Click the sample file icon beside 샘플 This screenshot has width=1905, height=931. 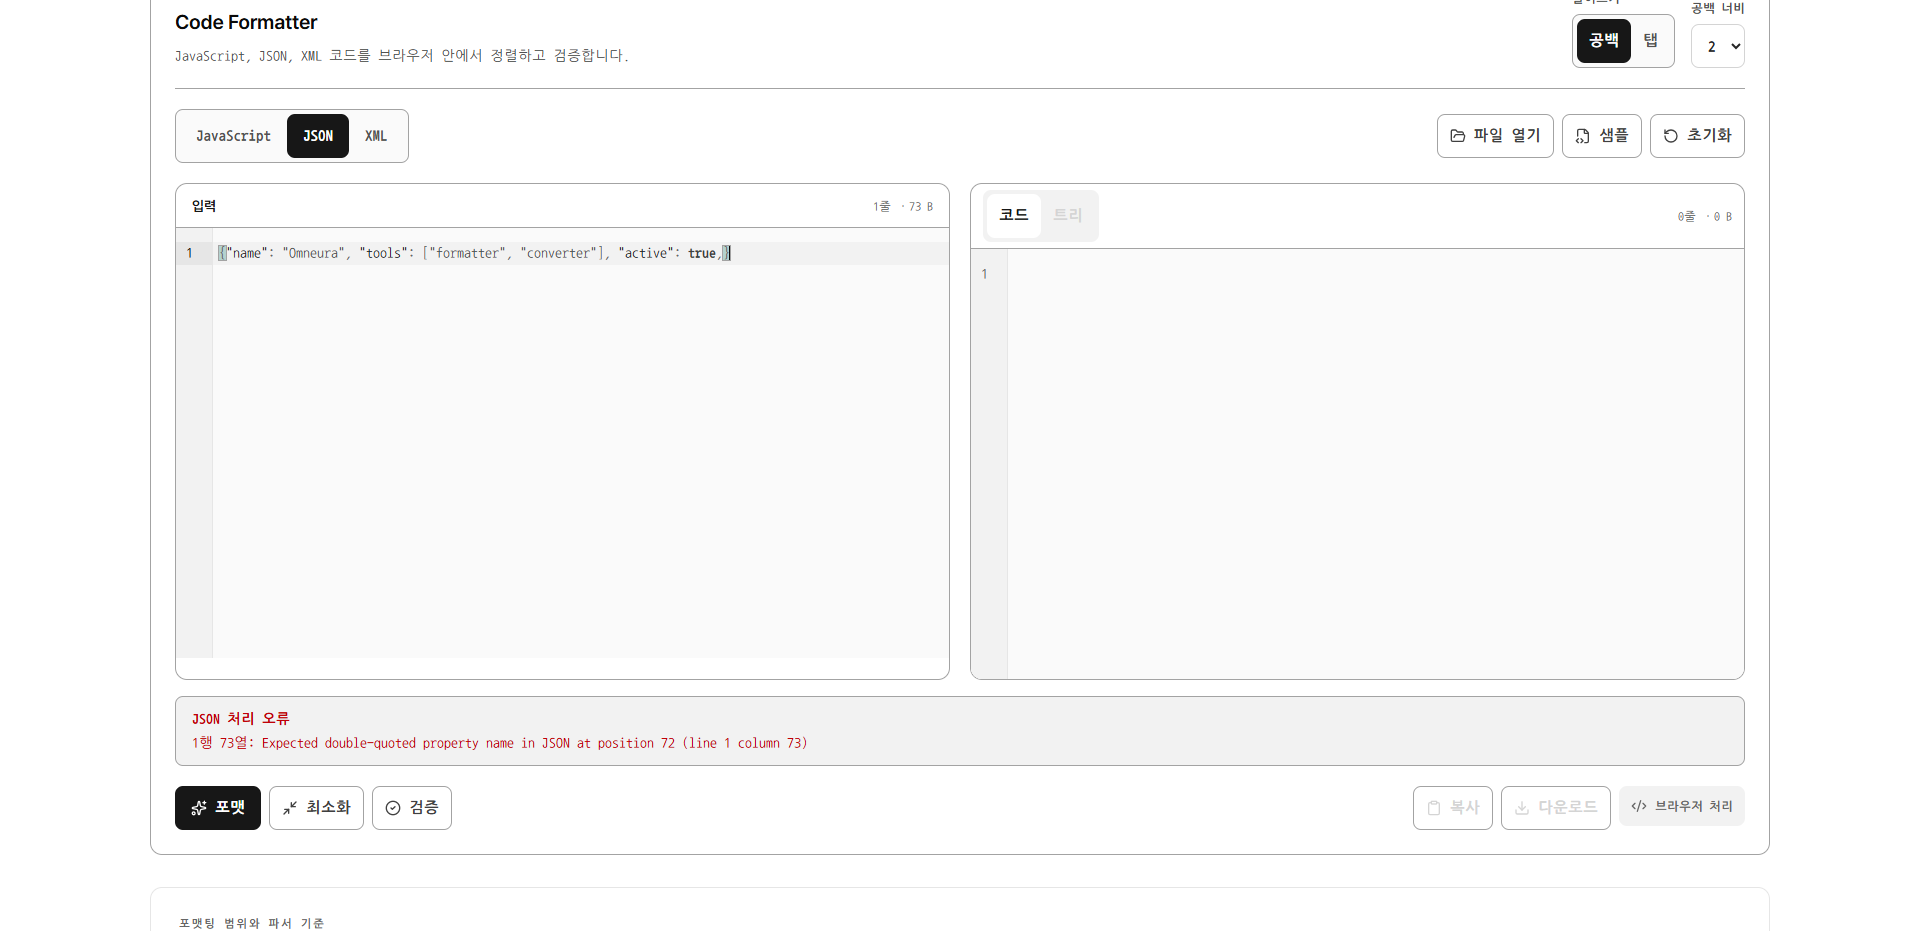pos(1583,136)
